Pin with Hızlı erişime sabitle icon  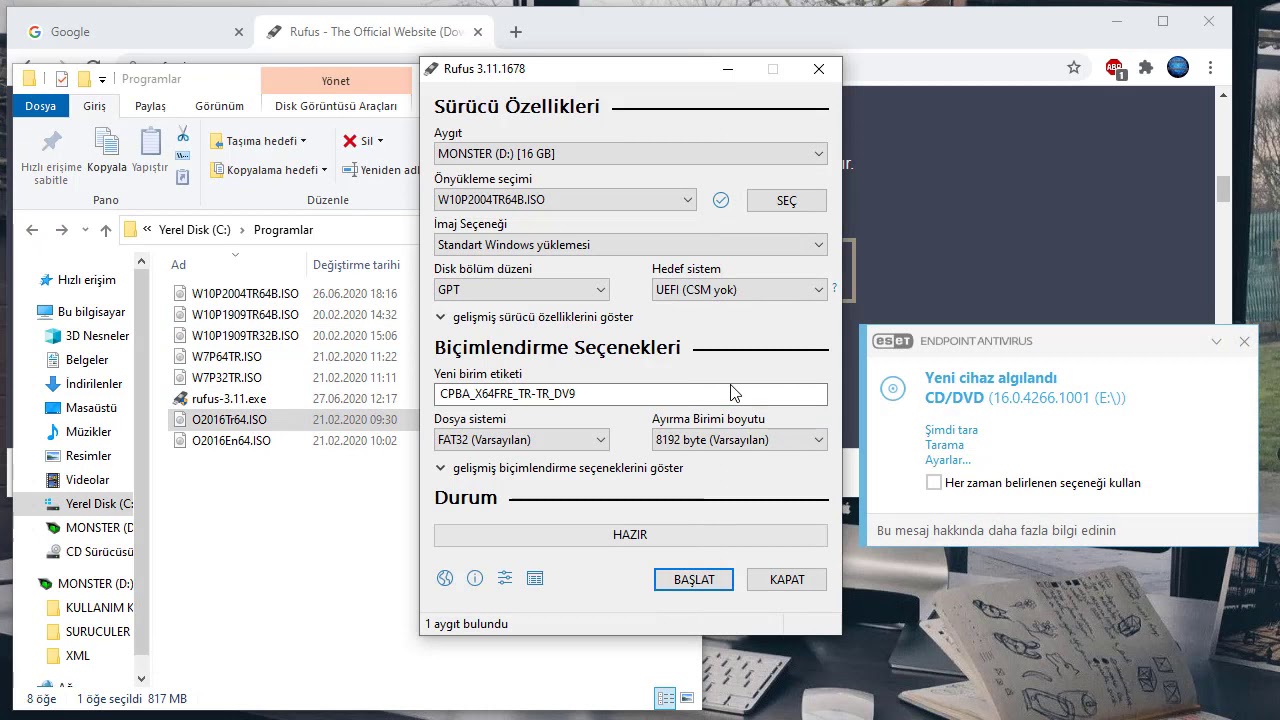pyautogui.click(x=51, y=142)
